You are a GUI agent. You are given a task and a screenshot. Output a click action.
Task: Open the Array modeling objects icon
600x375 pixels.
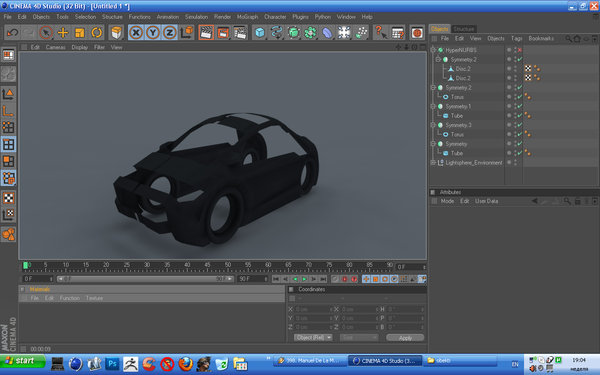tap(310, 33)
